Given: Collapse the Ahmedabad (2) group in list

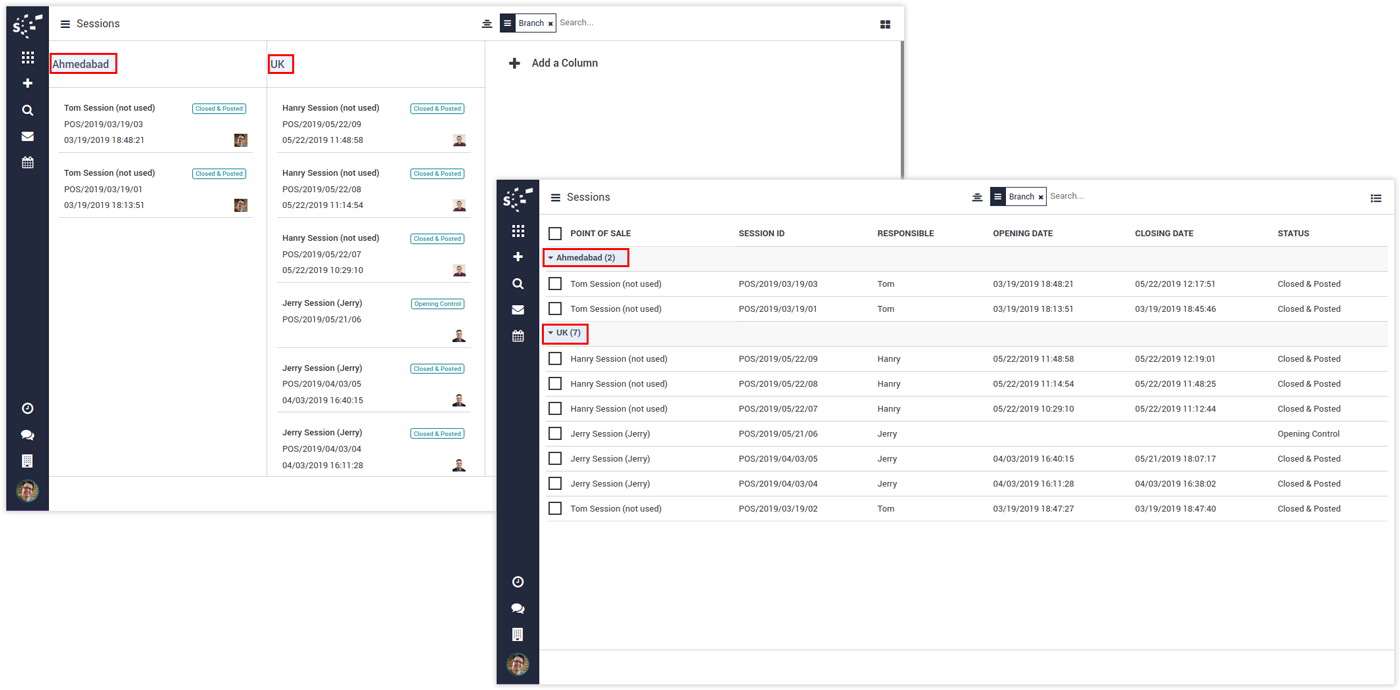Looking at the screenshot, I should tap(586, 258).
